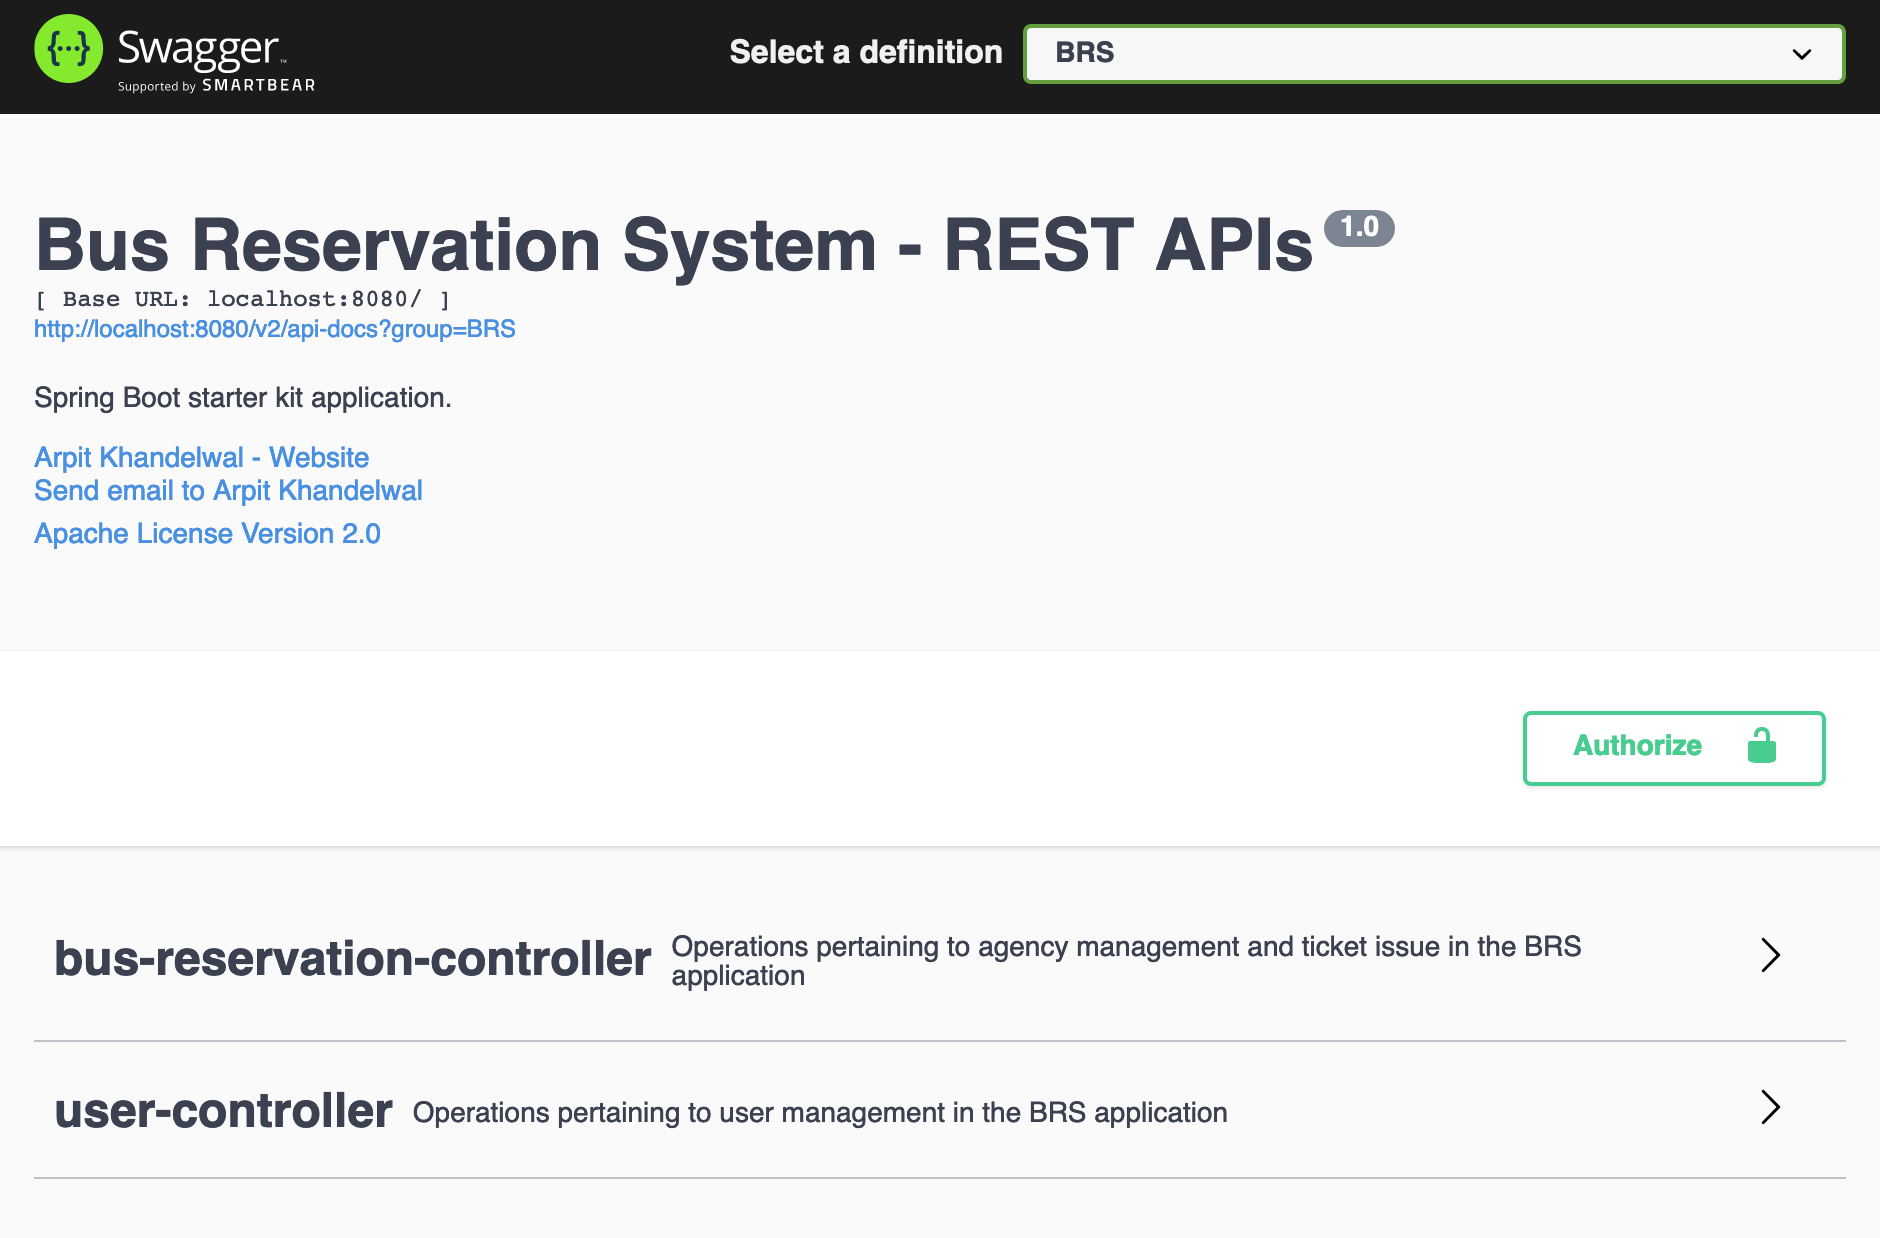Click the user management description text
Image resolution: width=1880 pixels, height=1238 pixels.
pyautogui.click(x=820, y=1112)
